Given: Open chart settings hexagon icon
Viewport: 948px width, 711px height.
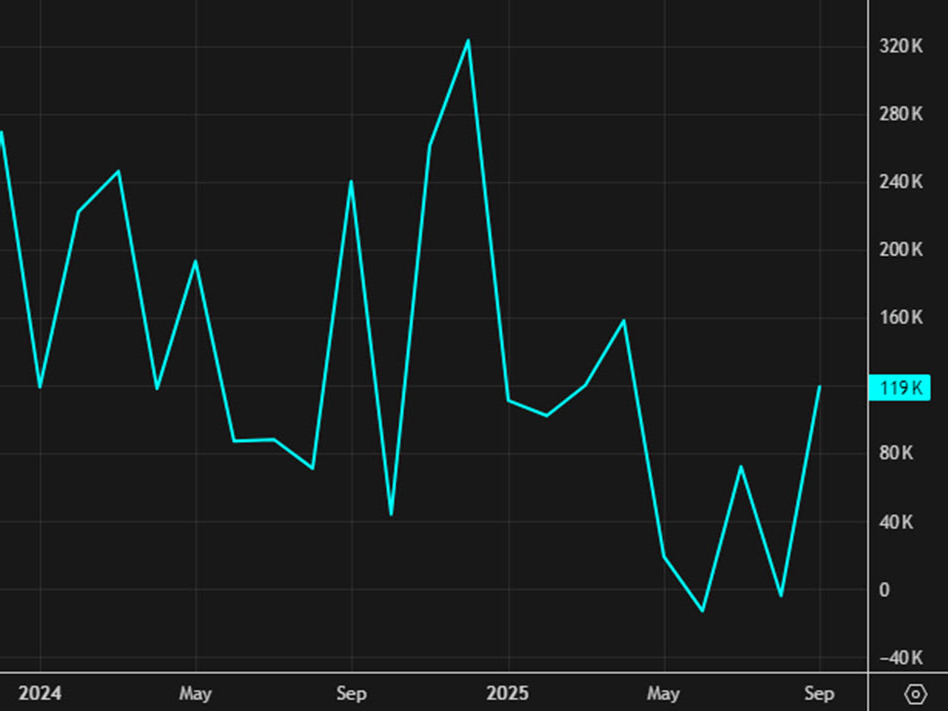Looking at the screenshot, I should tap(914, 694).
